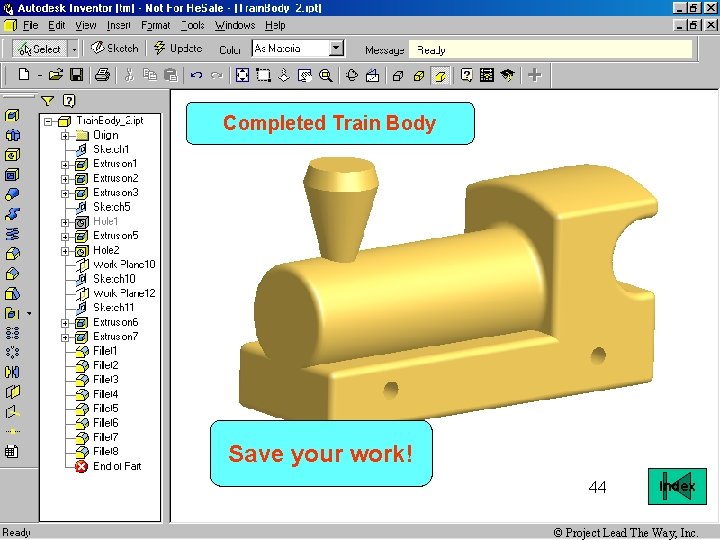Click the magnifier Zoom icon
This screenshot has width=720, height=540.
[x=326, y=75]
